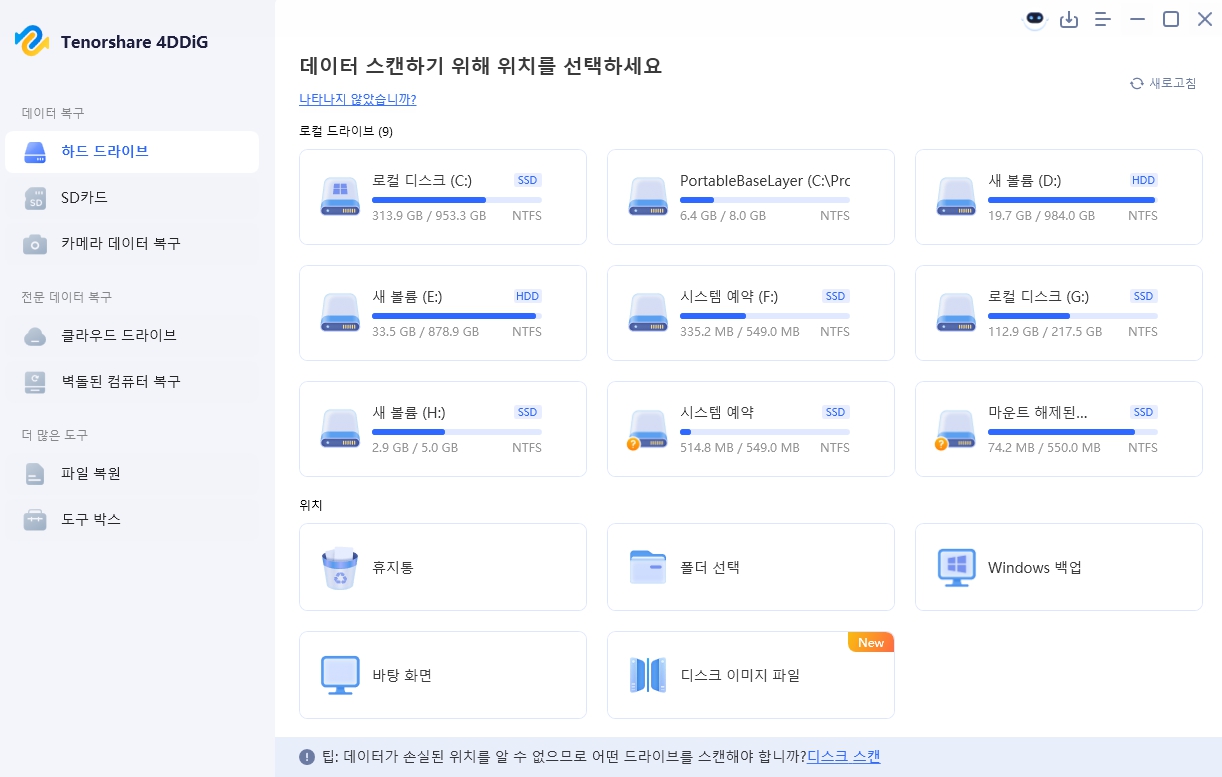This screenshot has height=777, width=1222.
Task: Click the 514.8 MB / 549.0 MB text
Action: [740, 448]
